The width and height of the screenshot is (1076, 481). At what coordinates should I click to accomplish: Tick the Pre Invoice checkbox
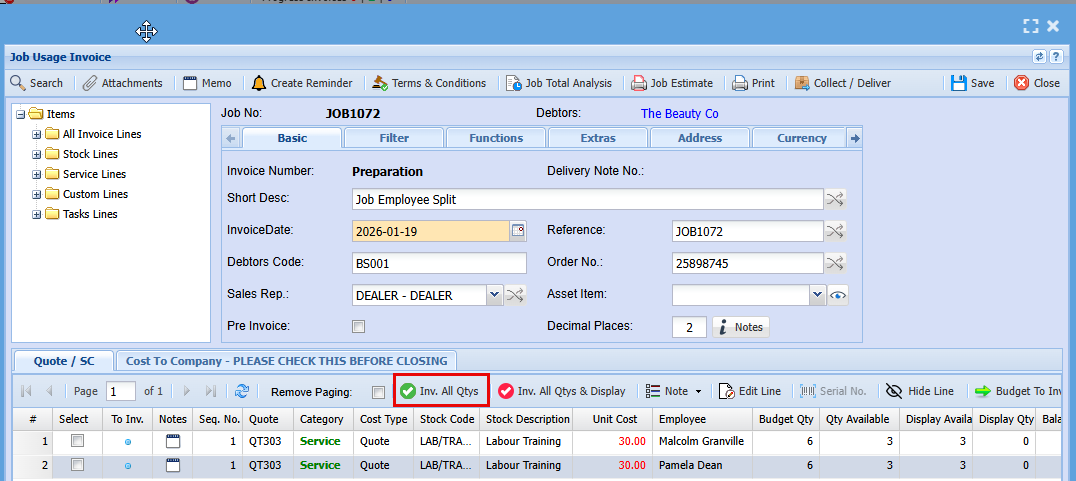coord(359,326)
